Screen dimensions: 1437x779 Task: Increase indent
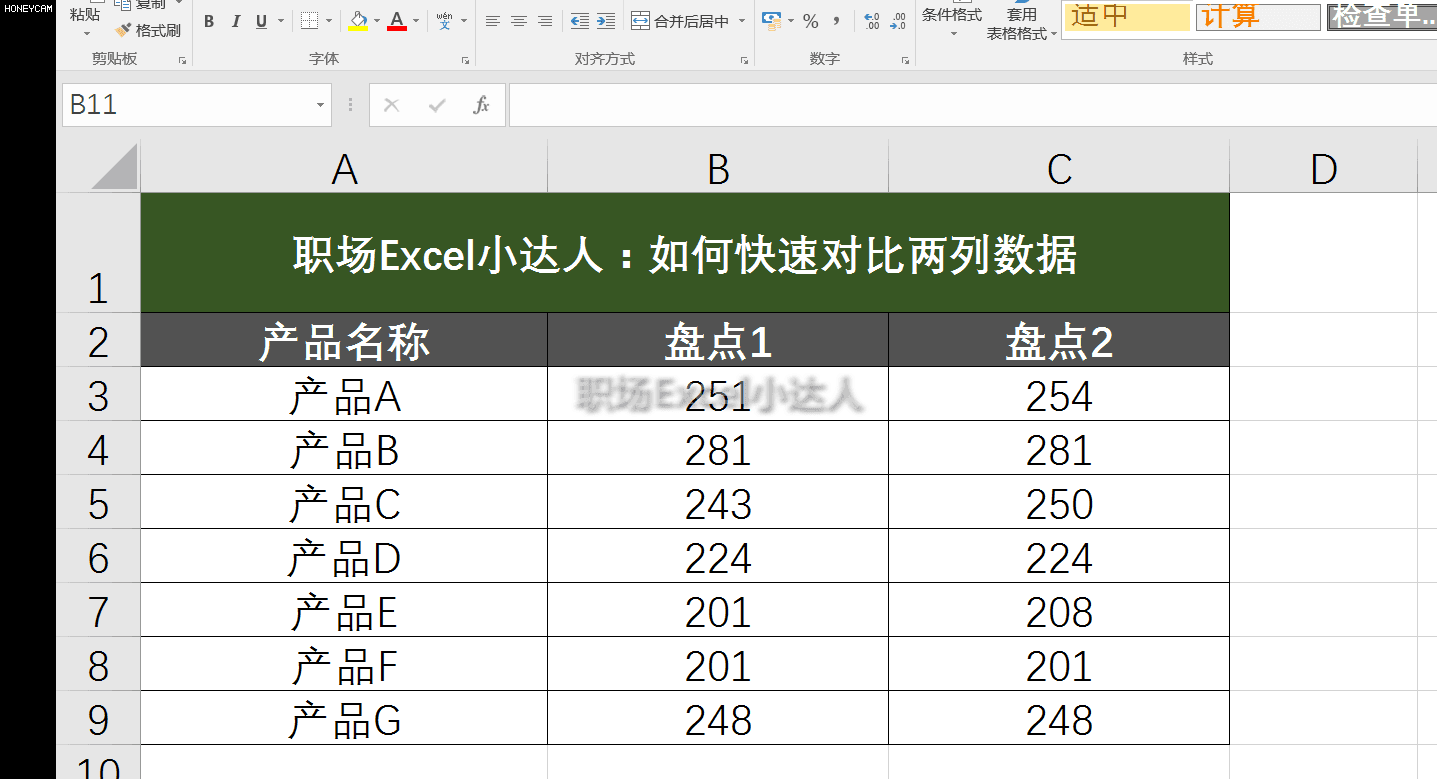pyautogui.click(x=606, y=21)
